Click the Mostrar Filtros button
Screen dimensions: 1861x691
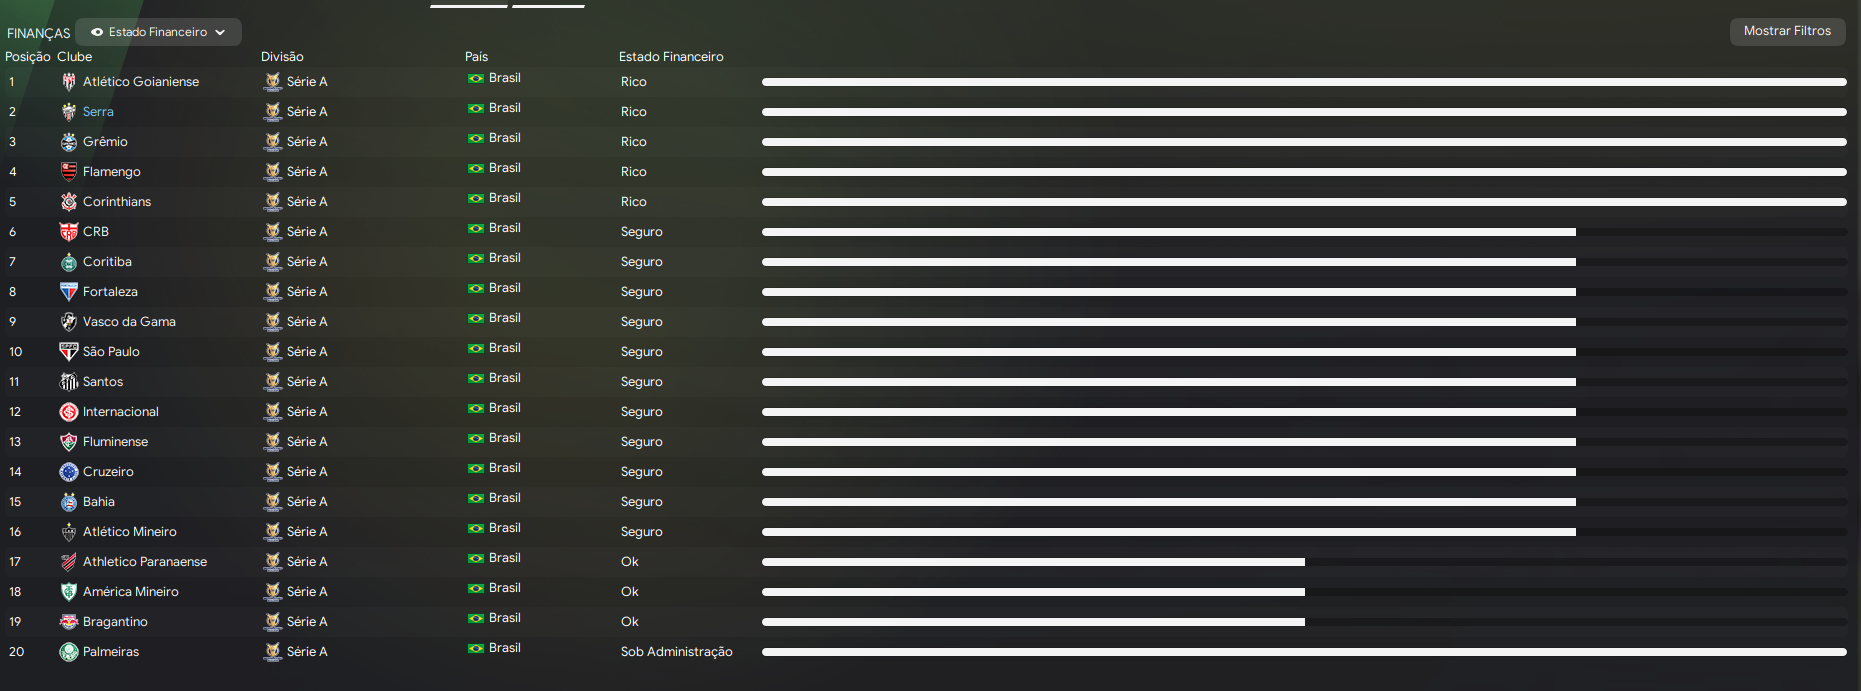(1787, 31)
